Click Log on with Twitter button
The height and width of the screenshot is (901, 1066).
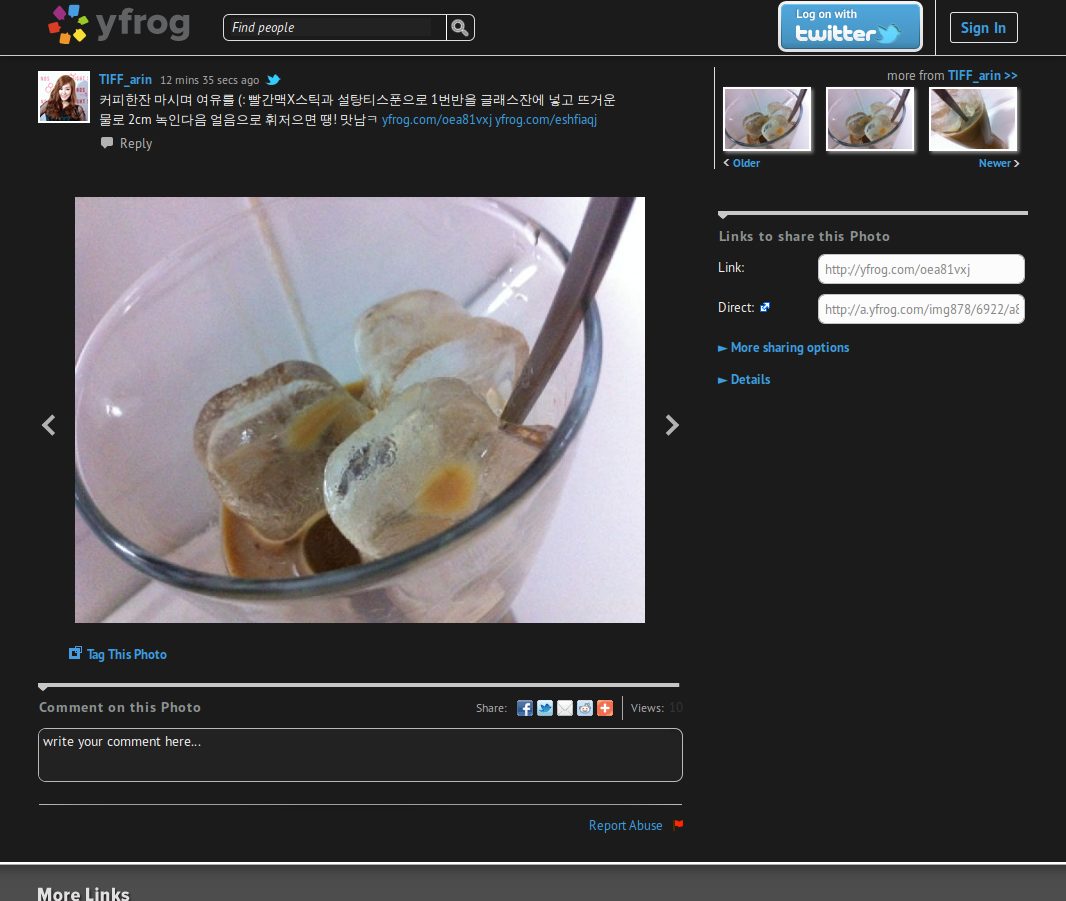coord(850,27)
